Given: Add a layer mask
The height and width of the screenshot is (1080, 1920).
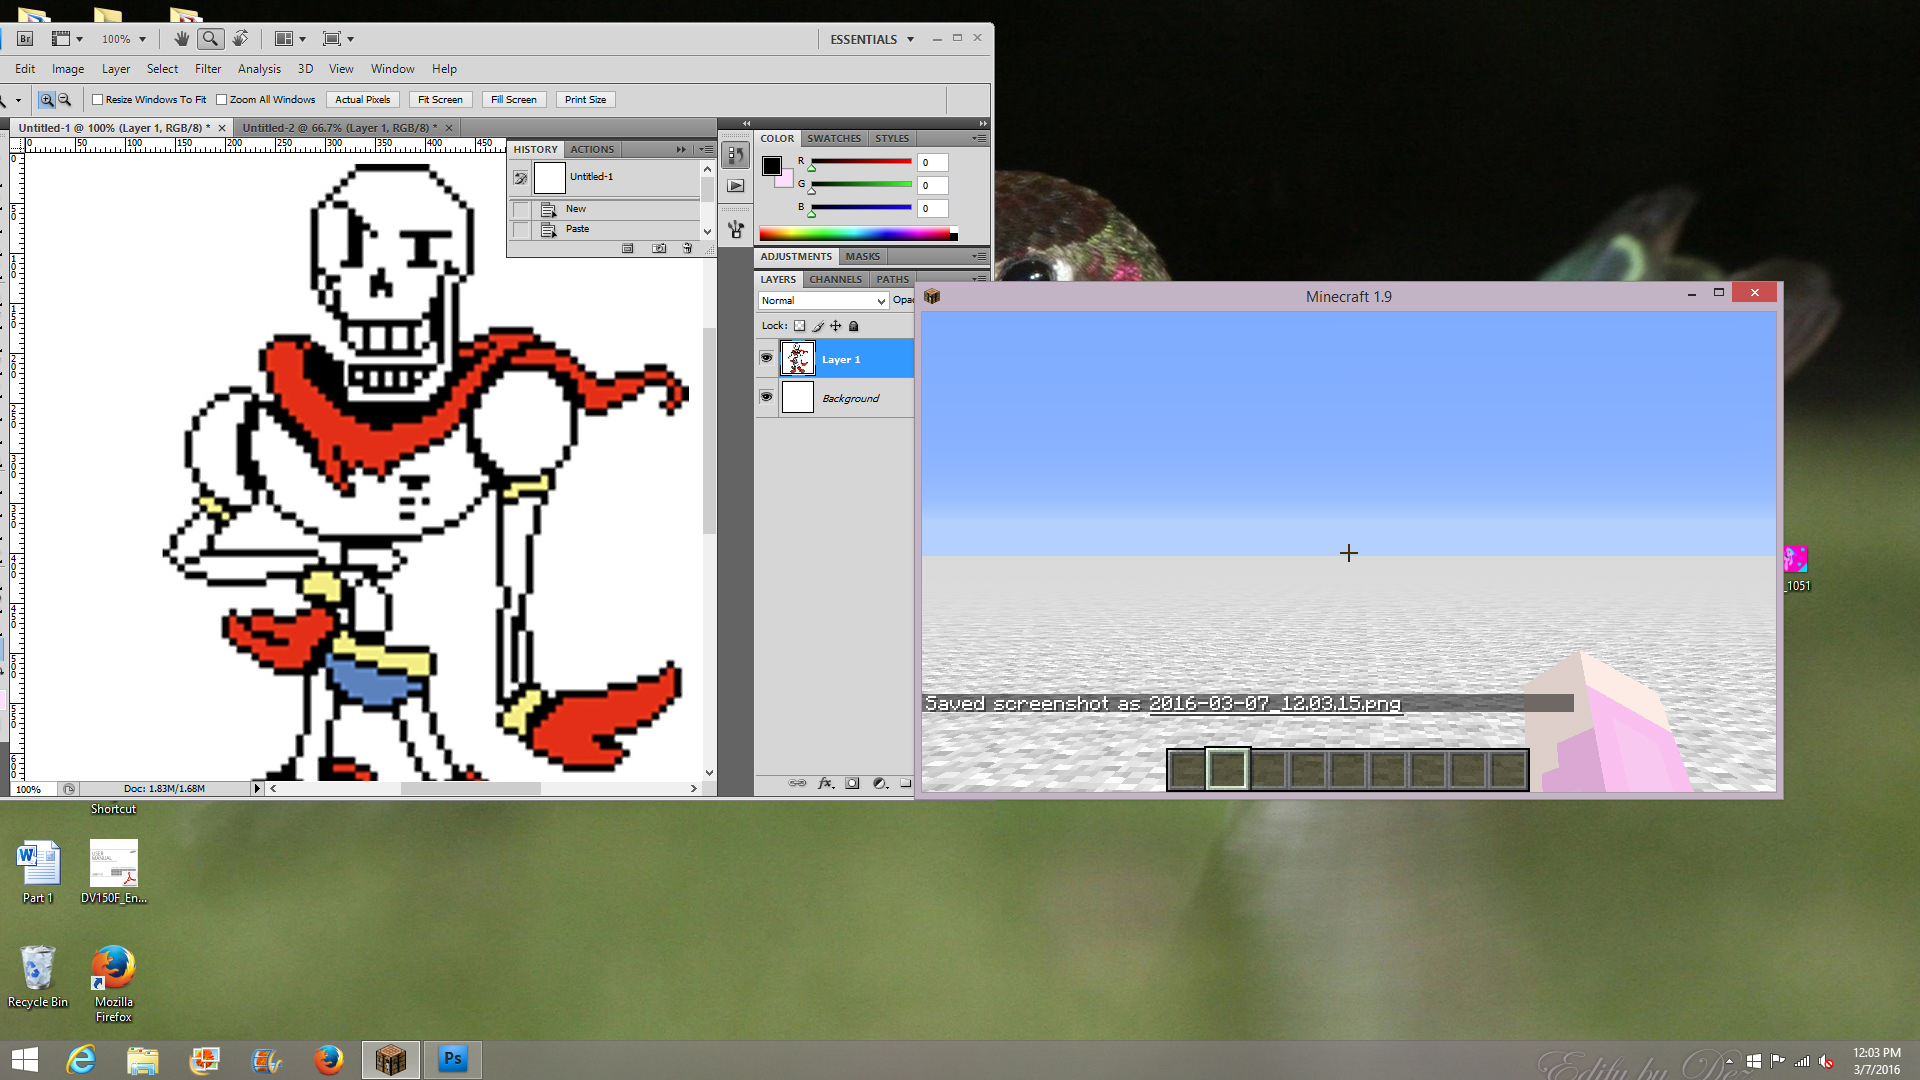Looking at the screenshot, I should [x=852, y=783].
